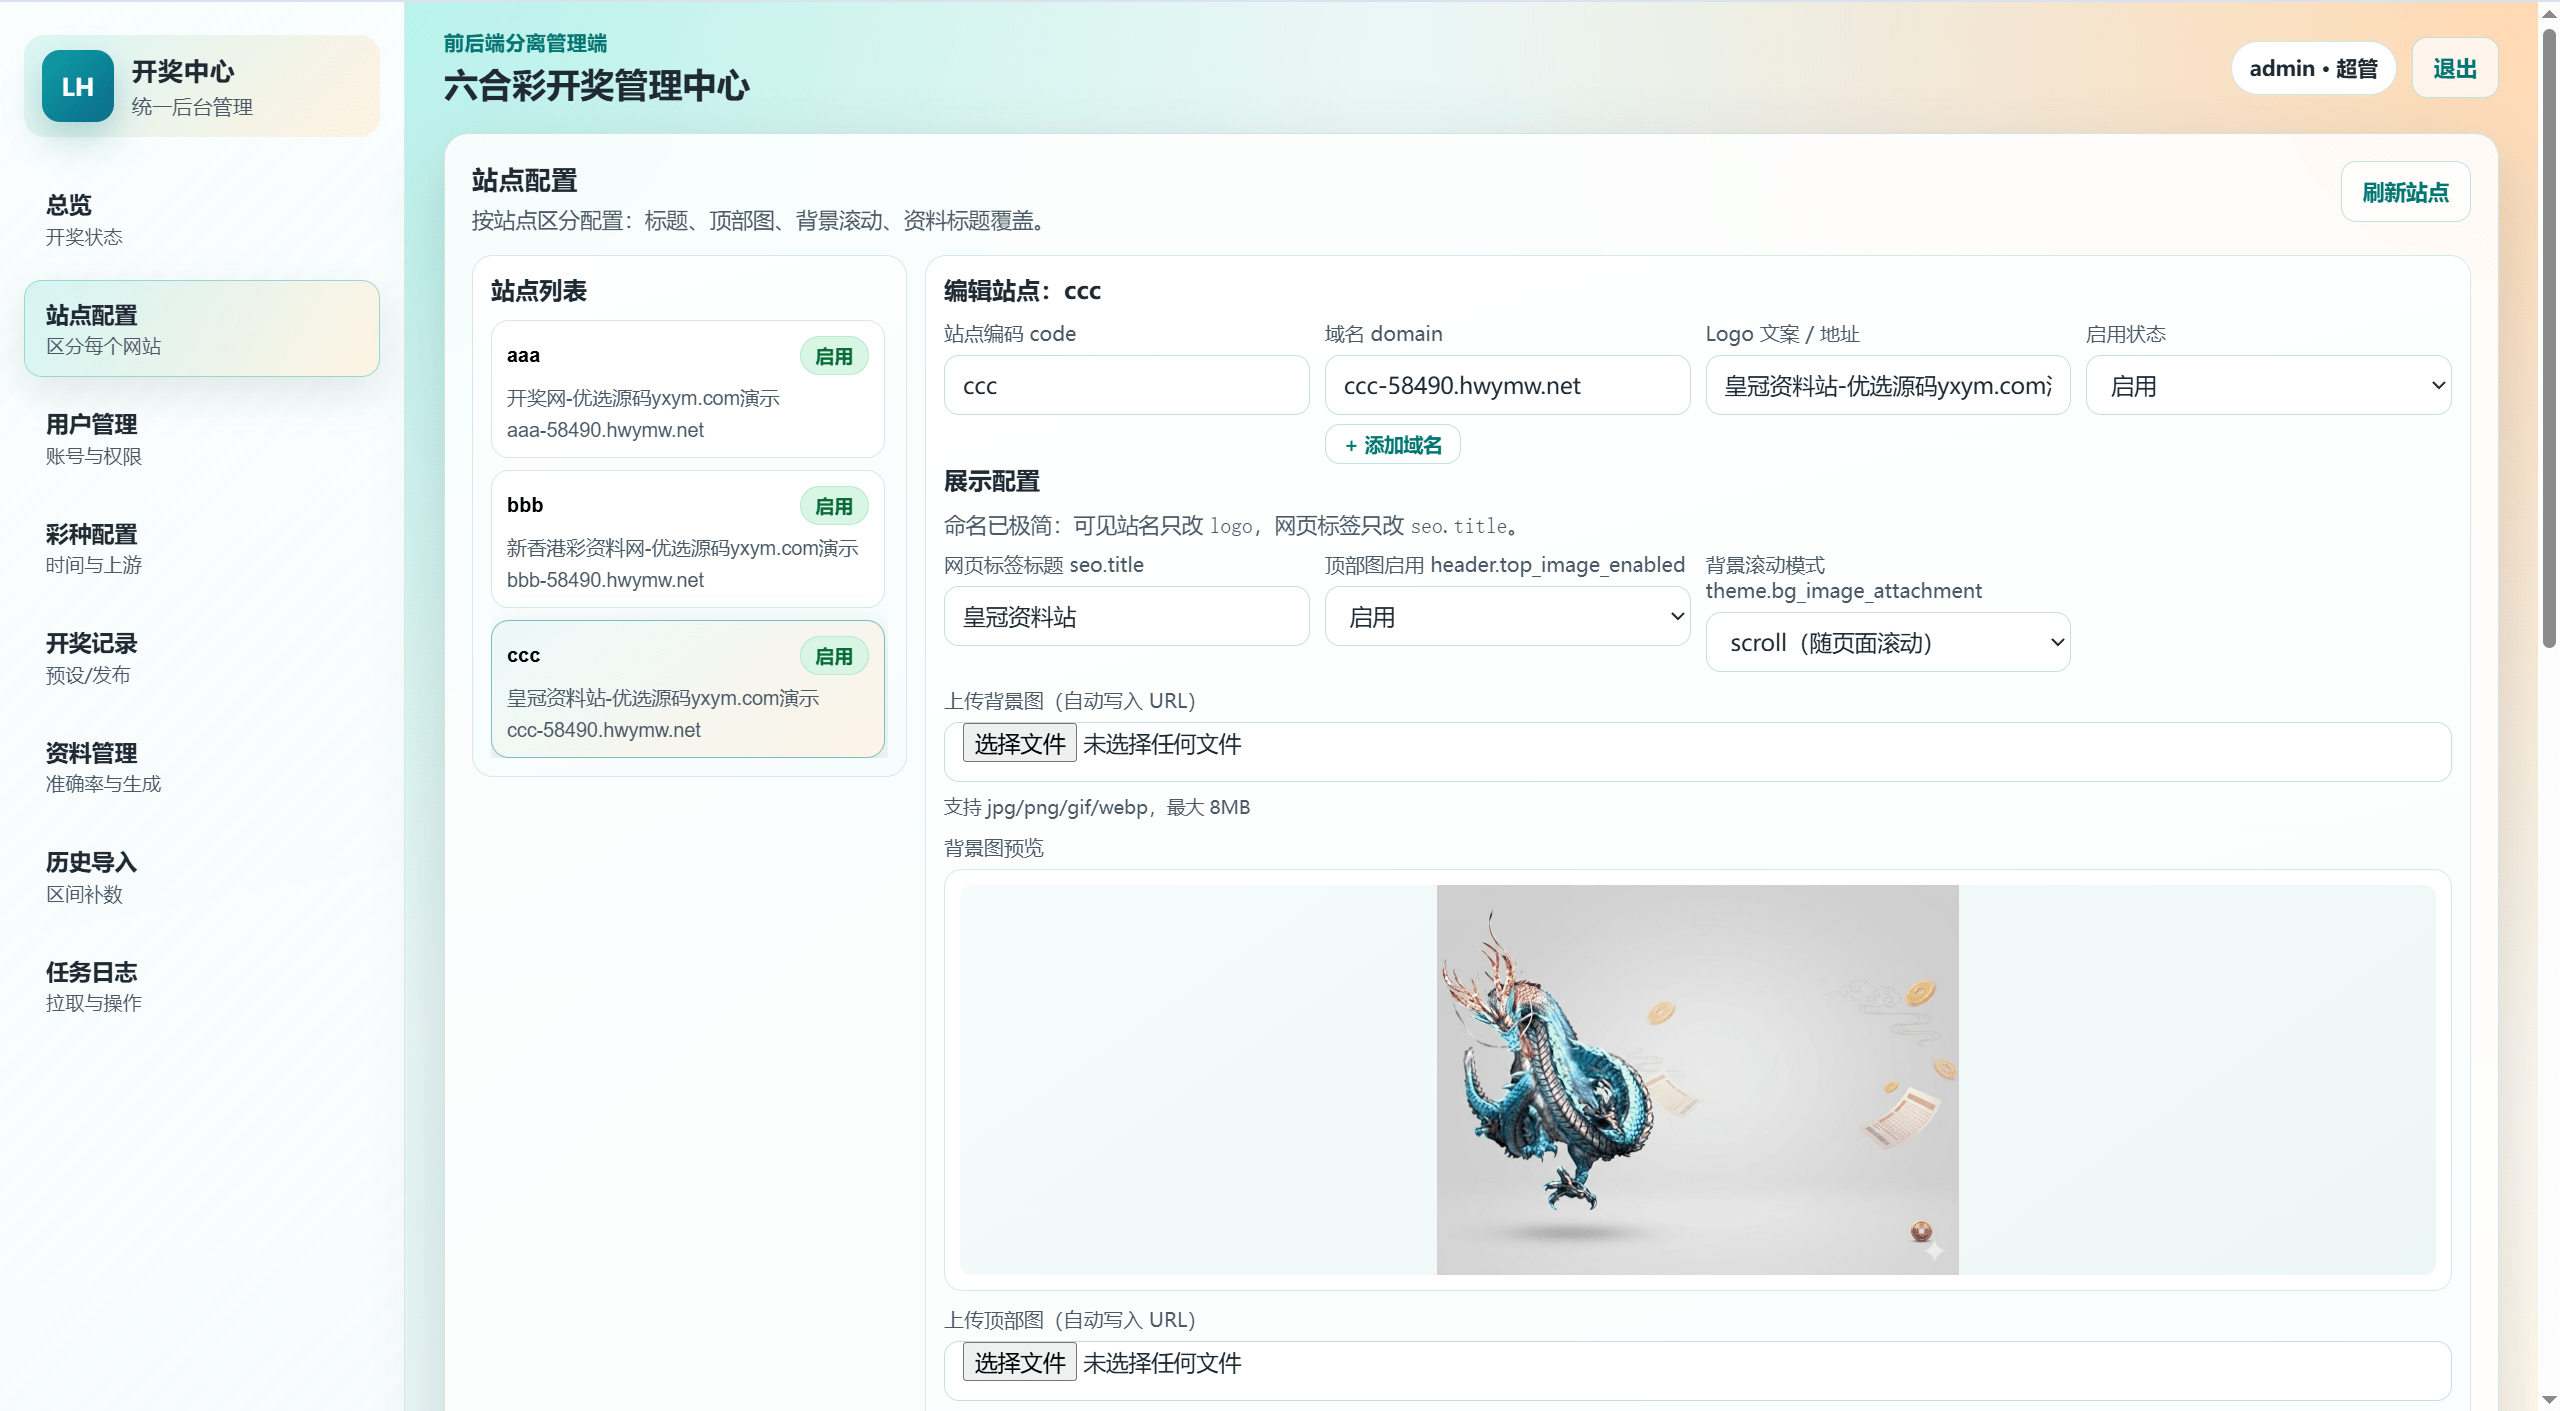
Task: Click the admin · 超管 user badge
Action: pyautogui.click(x=2313, y=68)
